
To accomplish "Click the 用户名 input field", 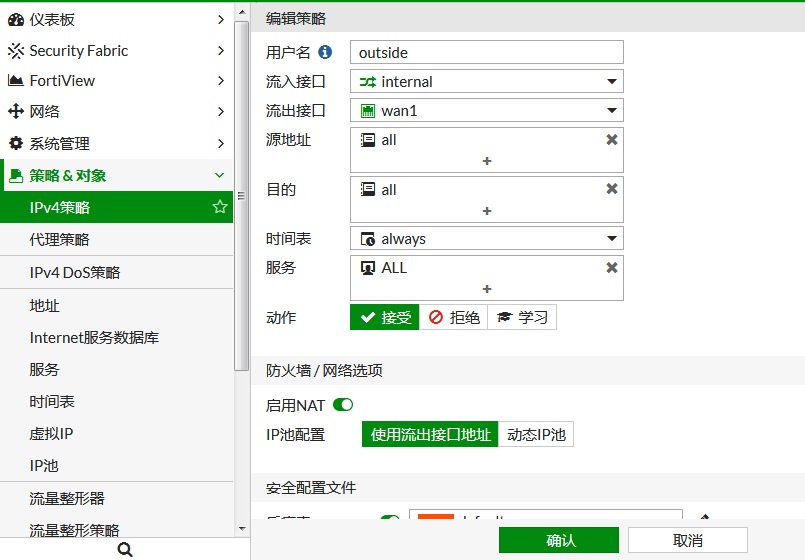I will coord(487,52).
